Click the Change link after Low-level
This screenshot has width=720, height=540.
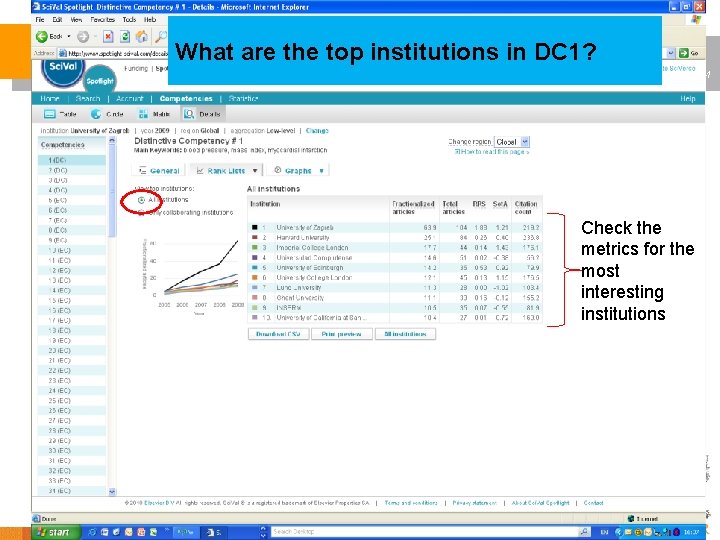pyautogui.click(x=317, y=130)
